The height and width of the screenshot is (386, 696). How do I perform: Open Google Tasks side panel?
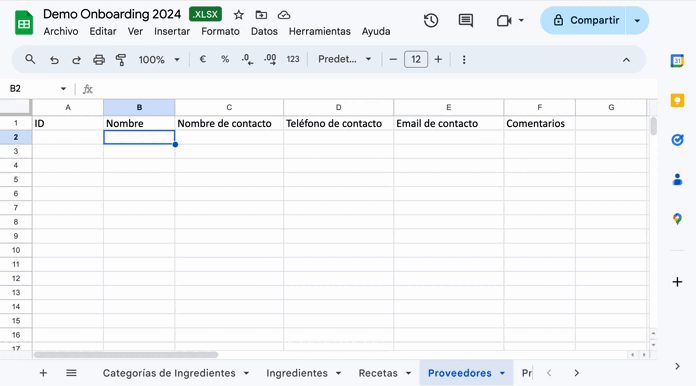pos(677,140)
